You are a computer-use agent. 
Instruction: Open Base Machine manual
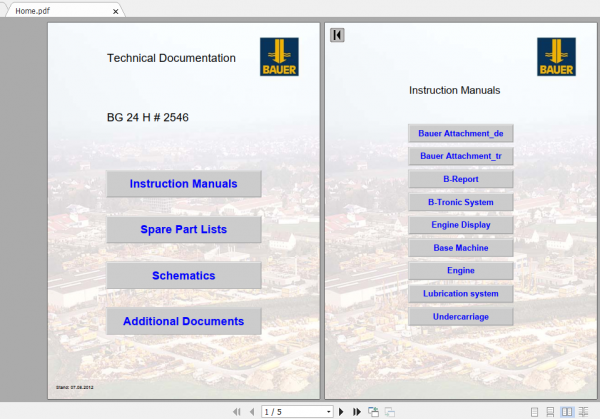pyautogui.click(x=461, y=248)
